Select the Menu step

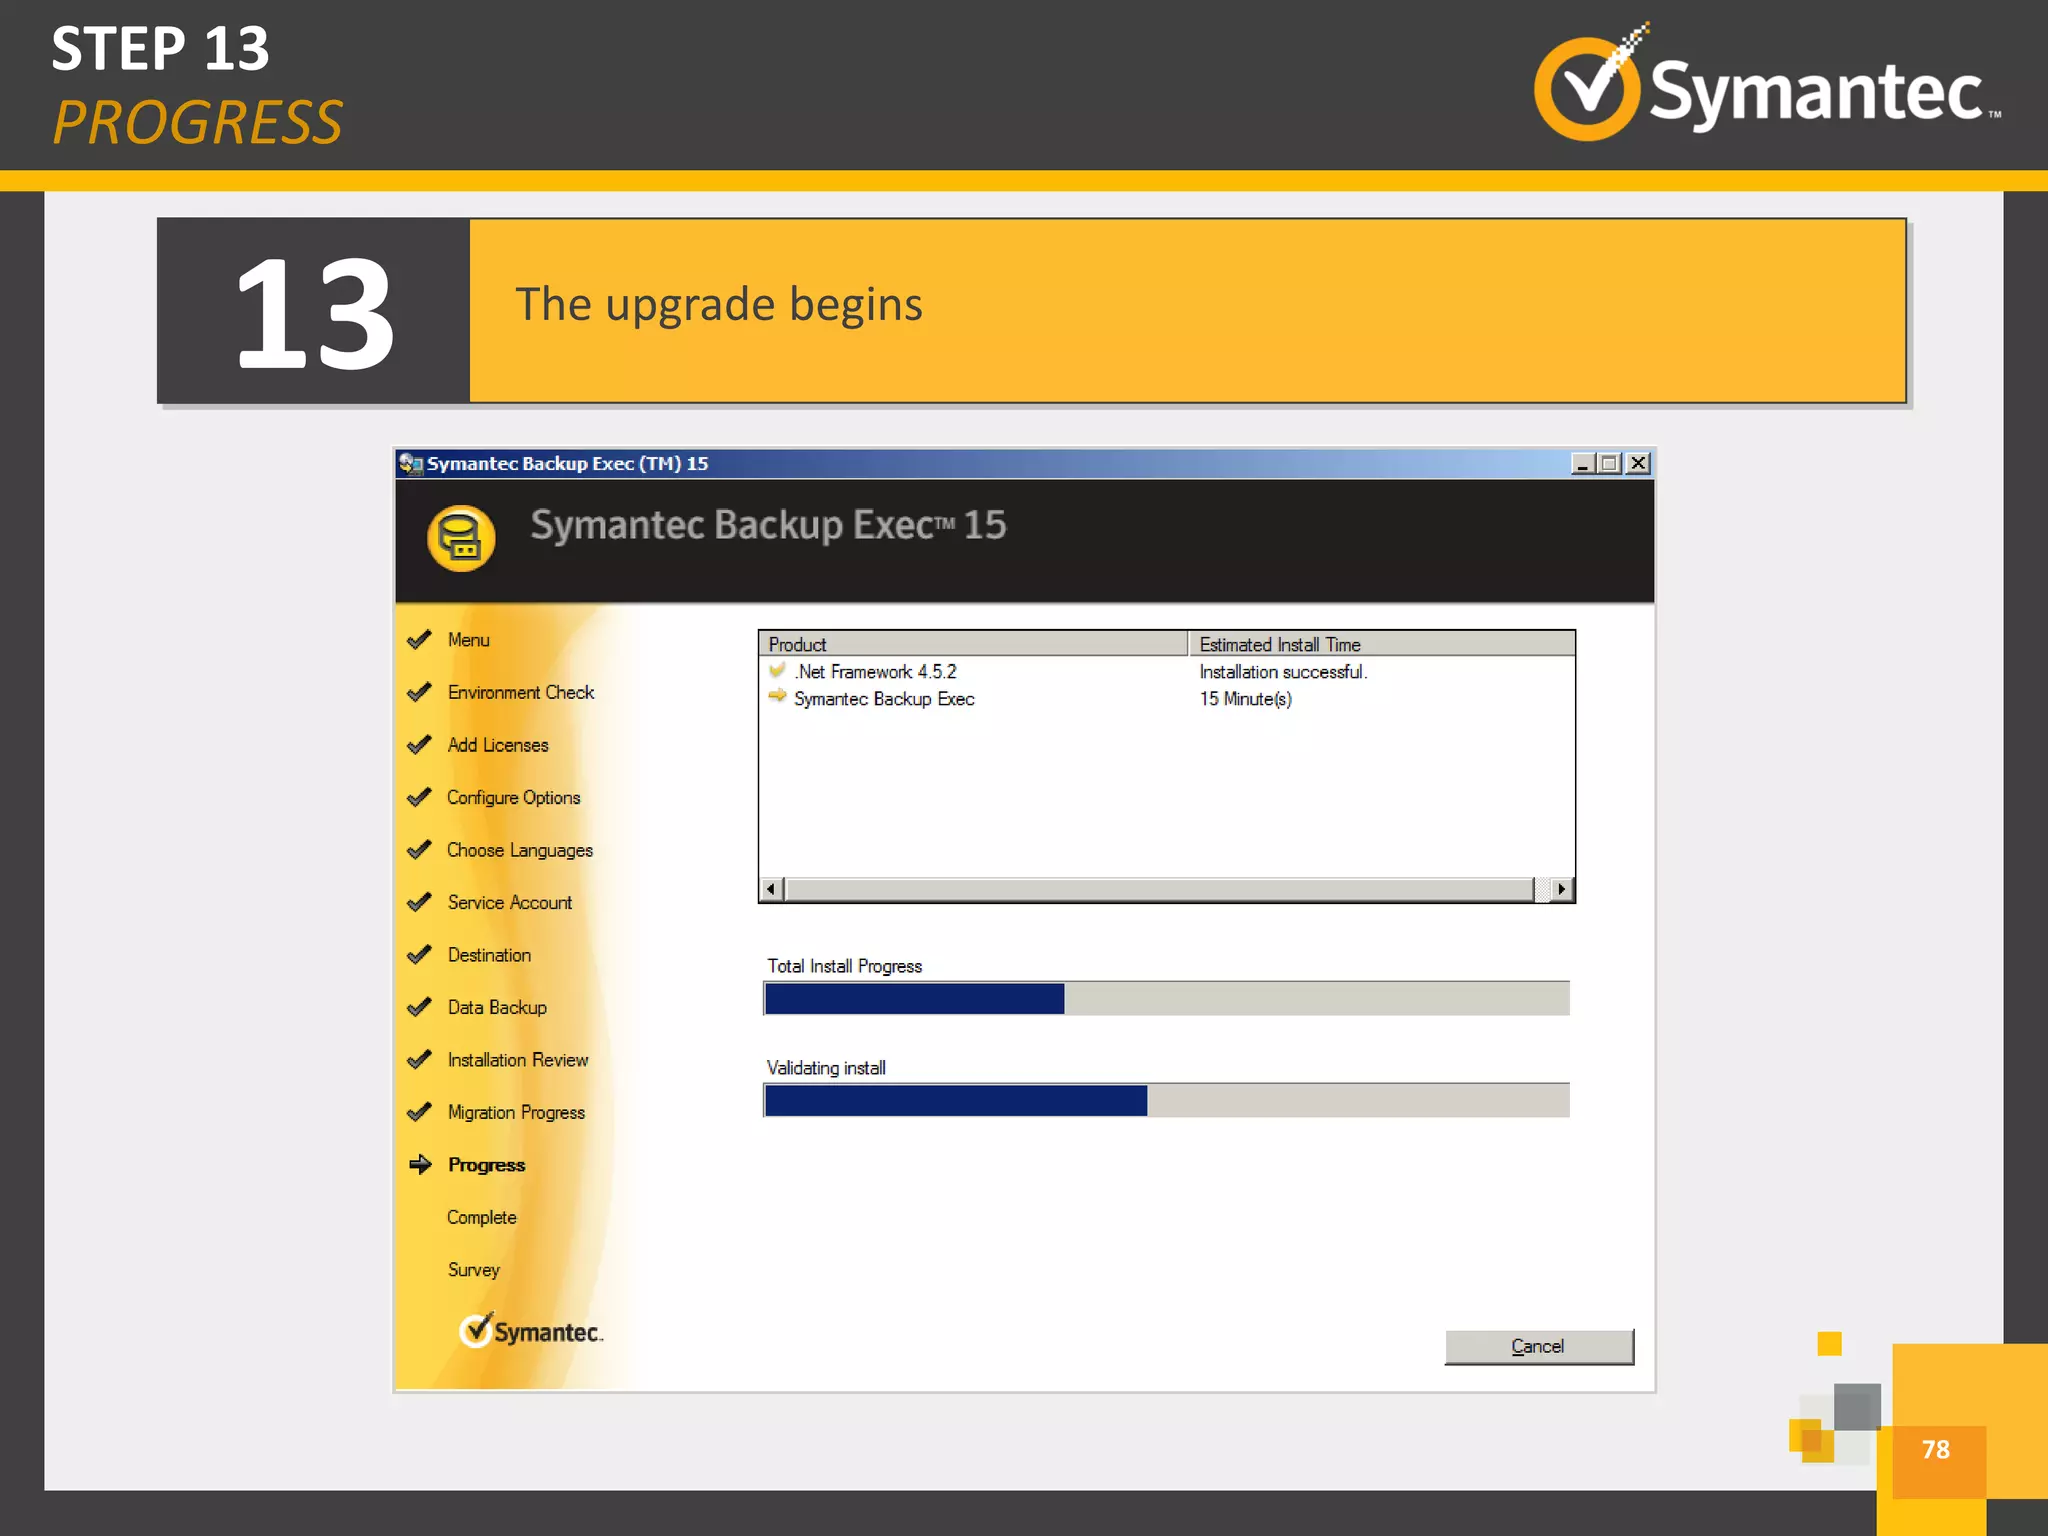[x=469, y=640]
